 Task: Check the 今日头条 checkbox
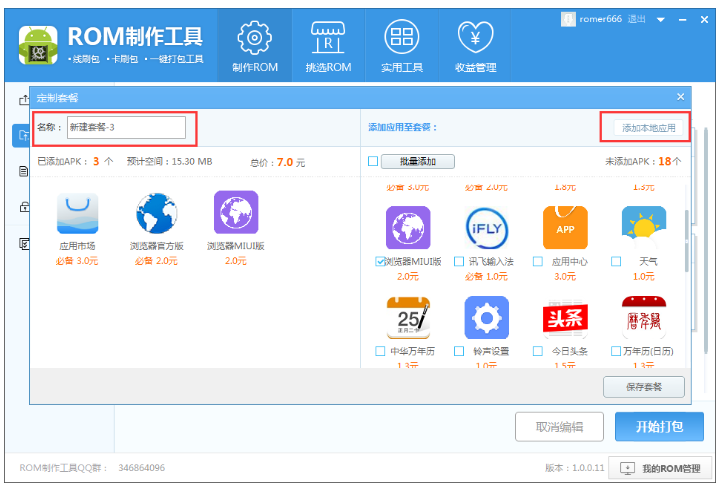[x=538, y=351]
